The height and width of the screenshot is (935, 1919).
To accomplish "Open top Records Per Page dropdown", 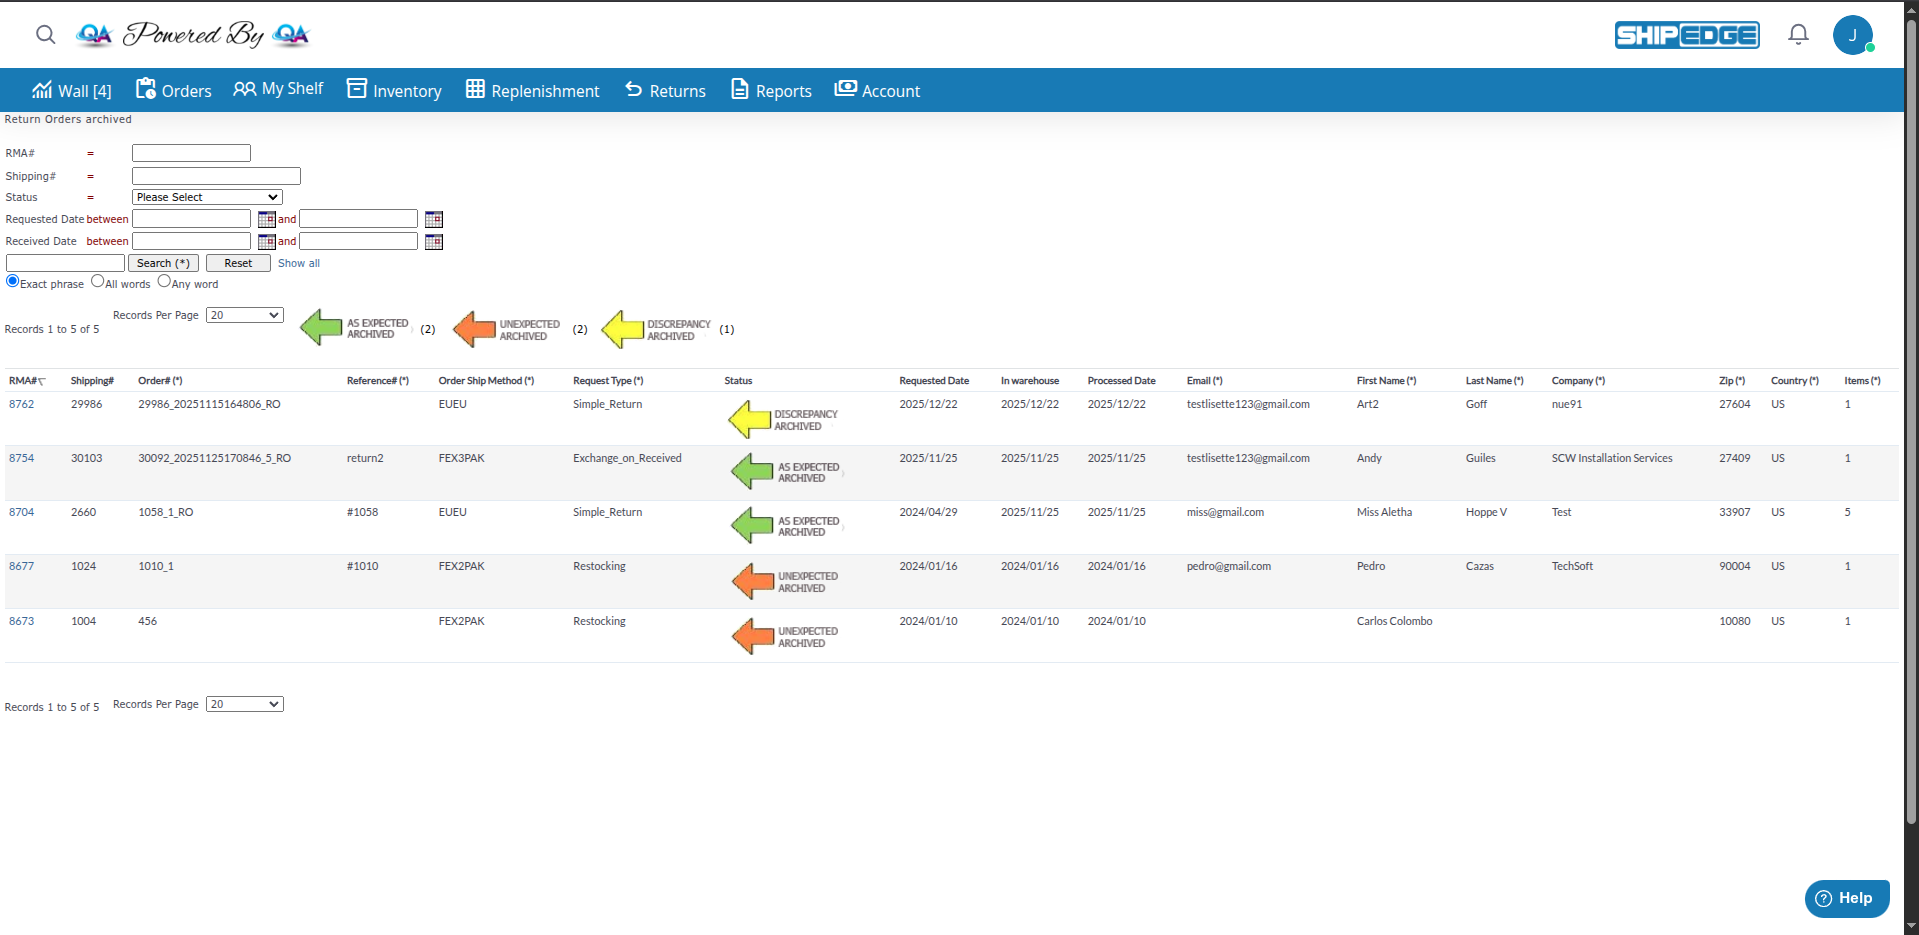I will tap(244, 315).
